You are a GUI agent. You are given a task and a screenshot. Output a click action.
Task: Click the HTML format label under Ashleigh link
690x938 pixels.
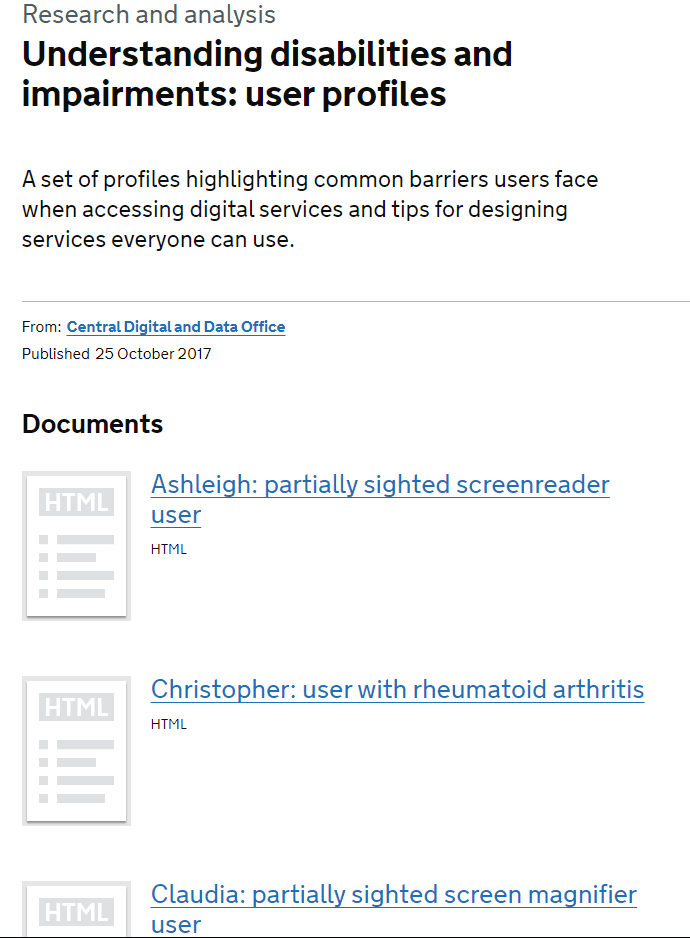[169, 549]
